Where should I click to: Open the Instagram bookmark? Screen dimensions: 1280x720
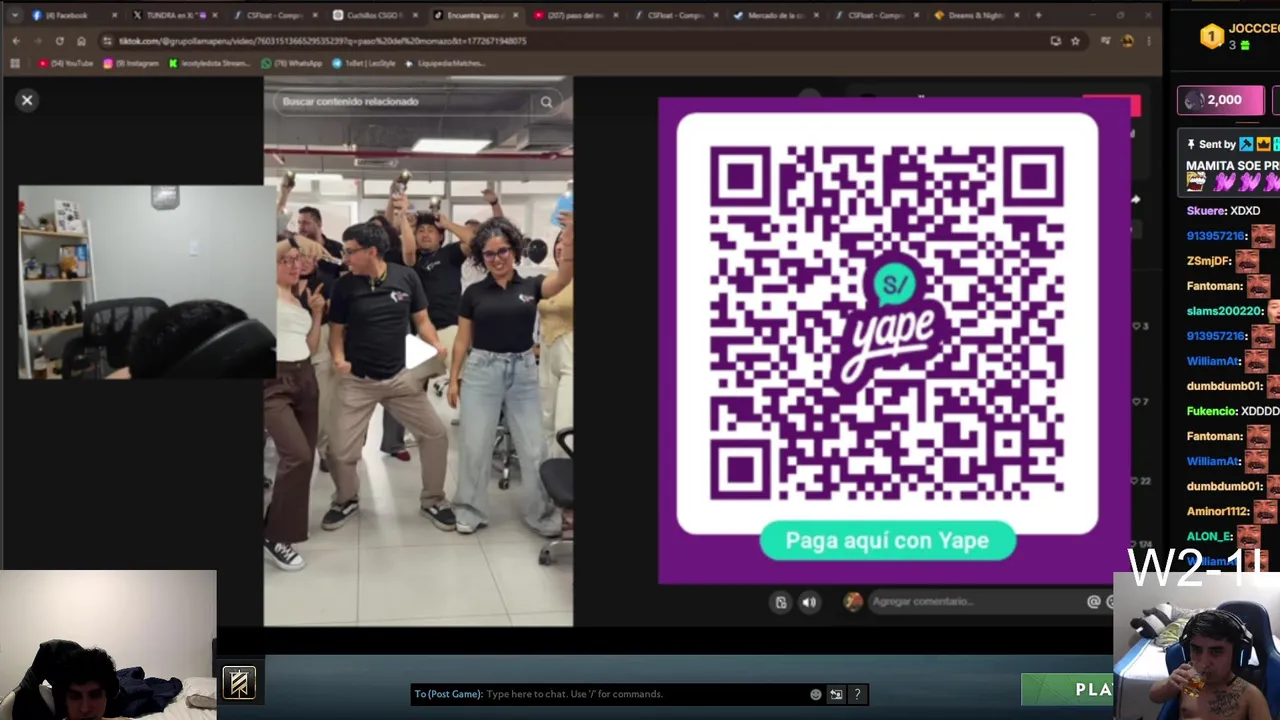(131, 63)
